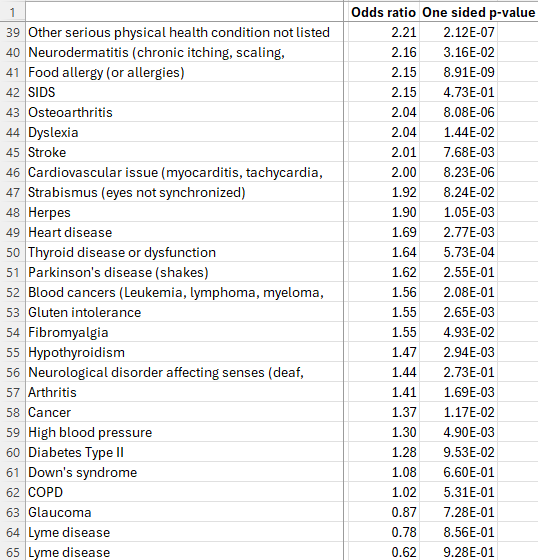This screenshot has width=538, height=560.
Task: Click the Down's syndrome cell
Action: point(184,472)
